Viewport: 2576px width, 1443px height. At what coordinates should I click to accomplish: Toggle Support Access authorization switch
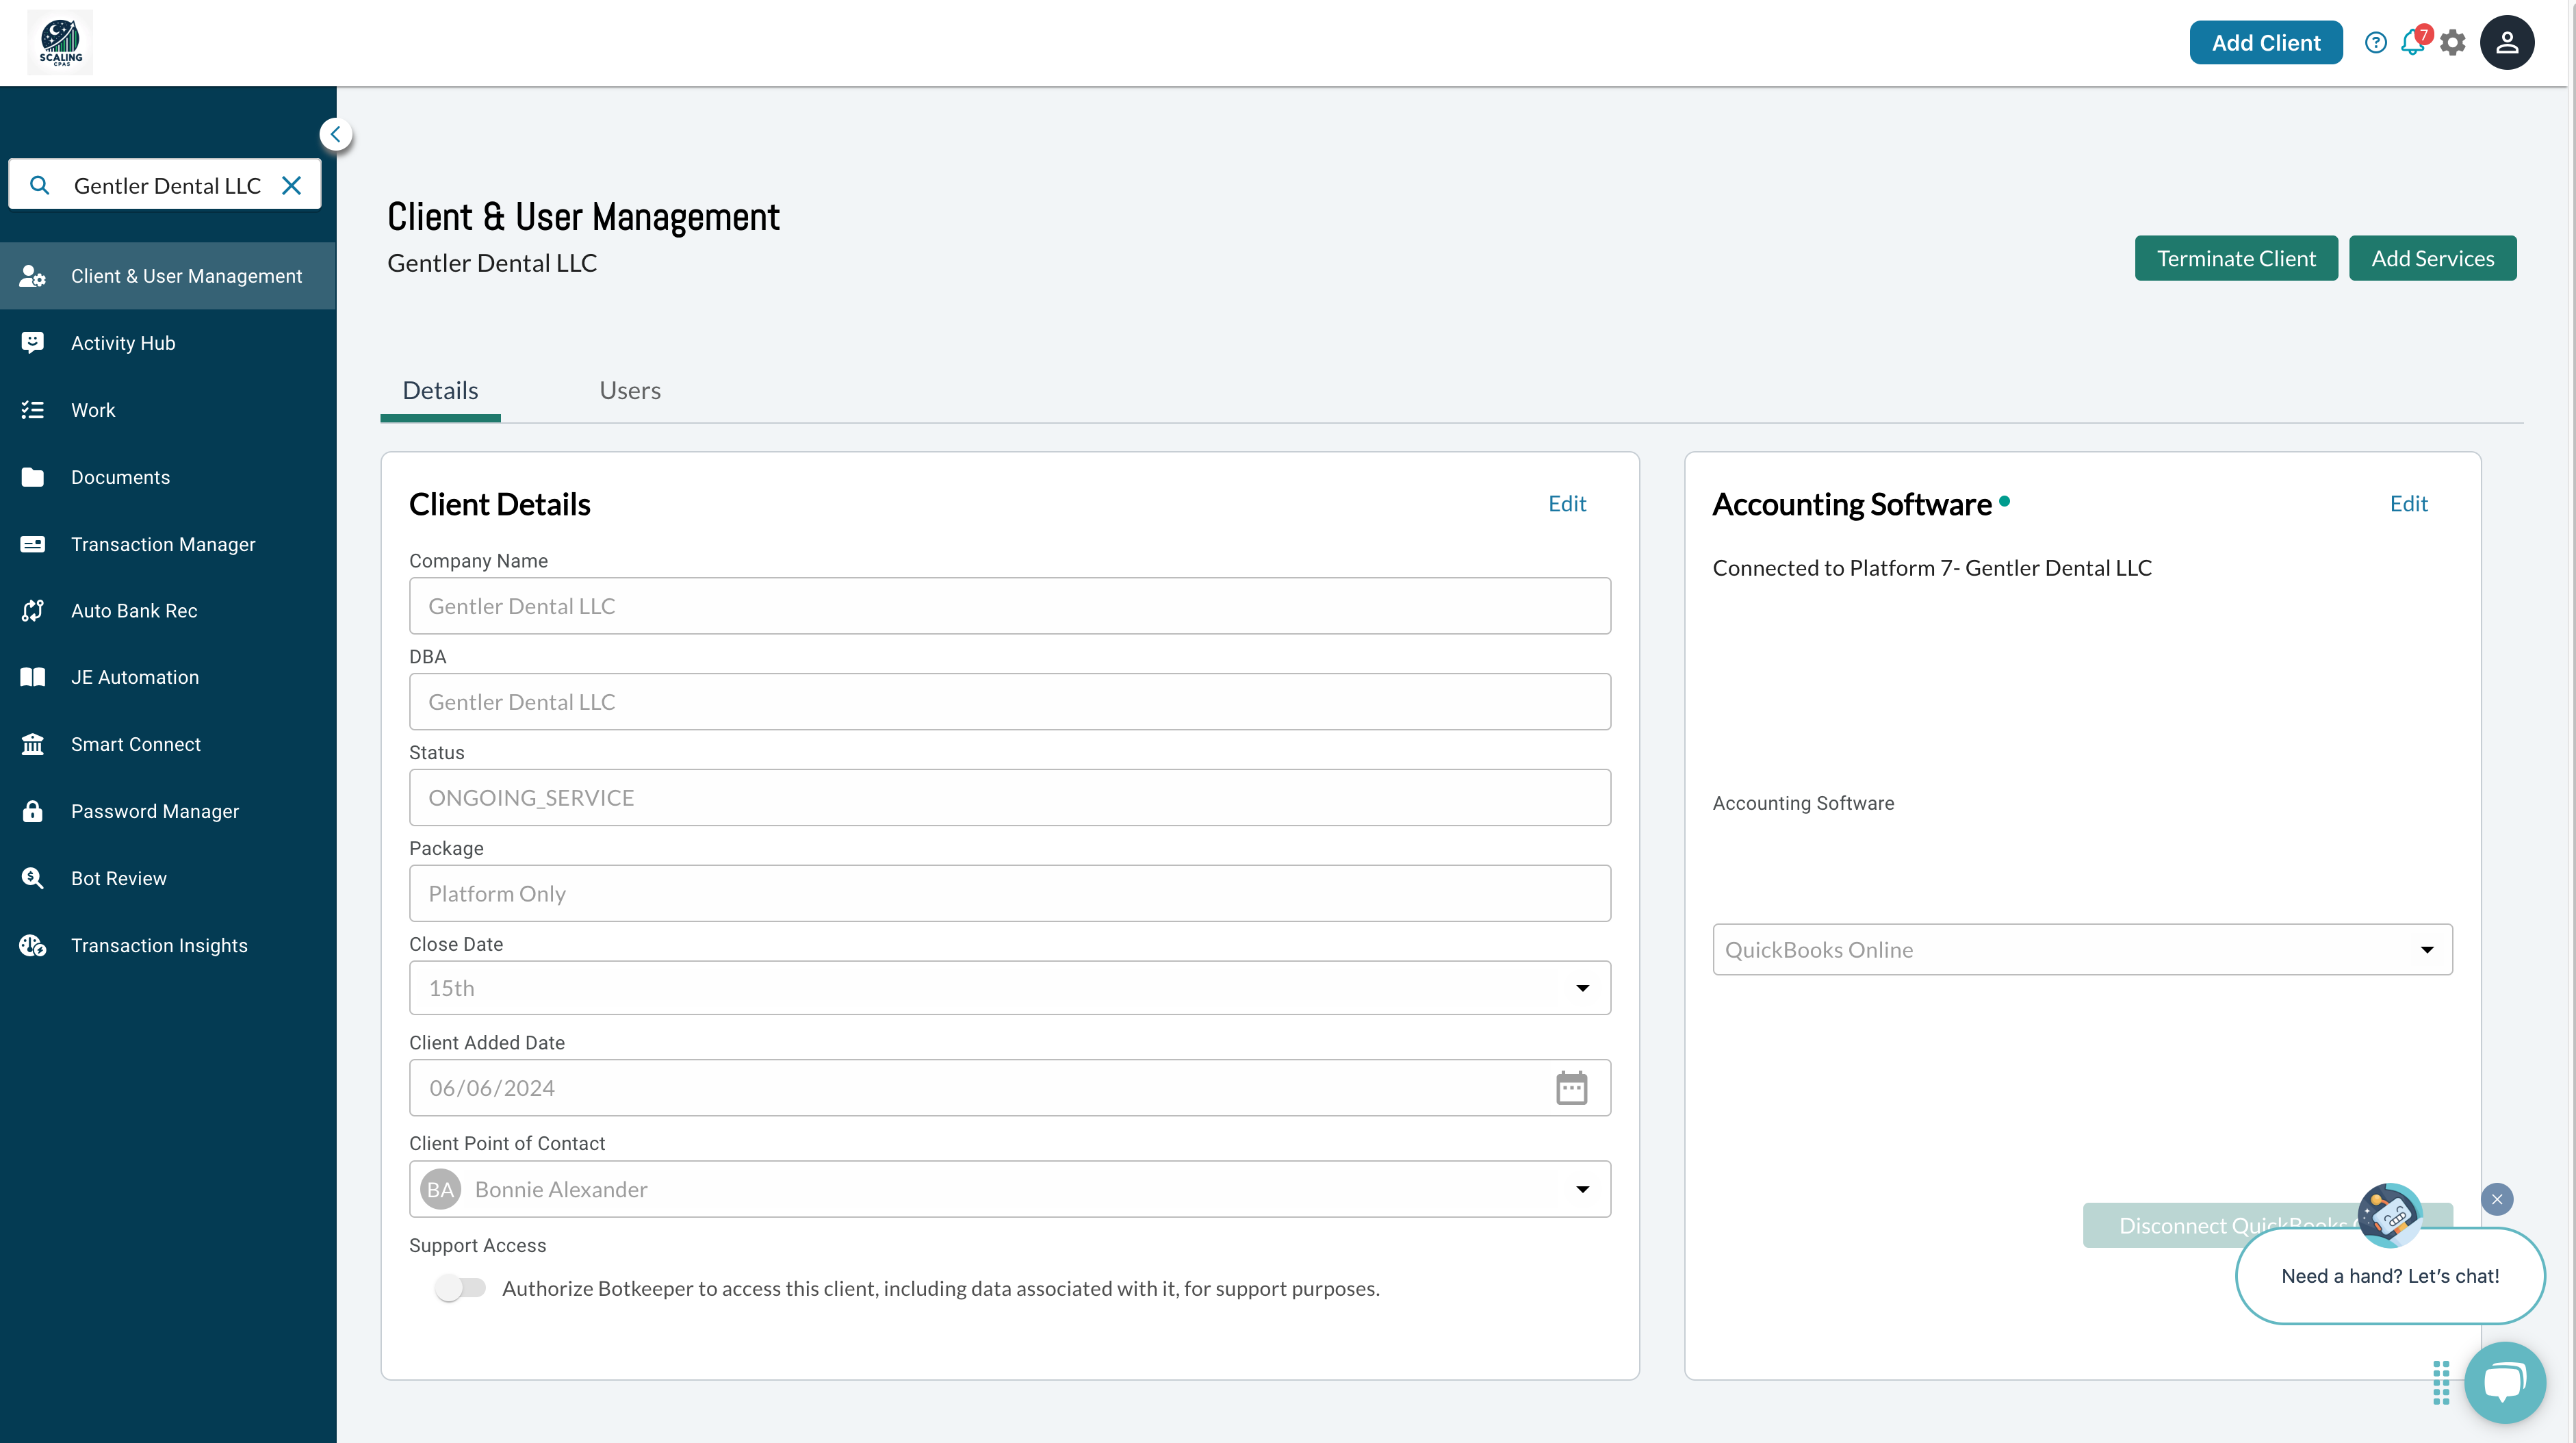(x=460, y=1287)
